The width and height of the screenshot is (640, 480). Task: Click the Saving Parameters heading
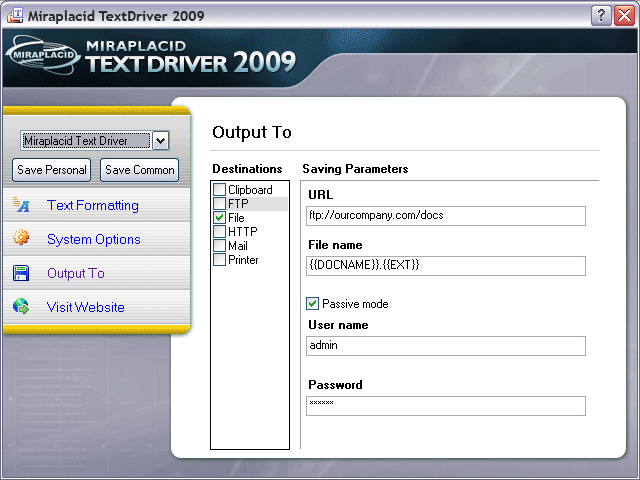(355, 169)
